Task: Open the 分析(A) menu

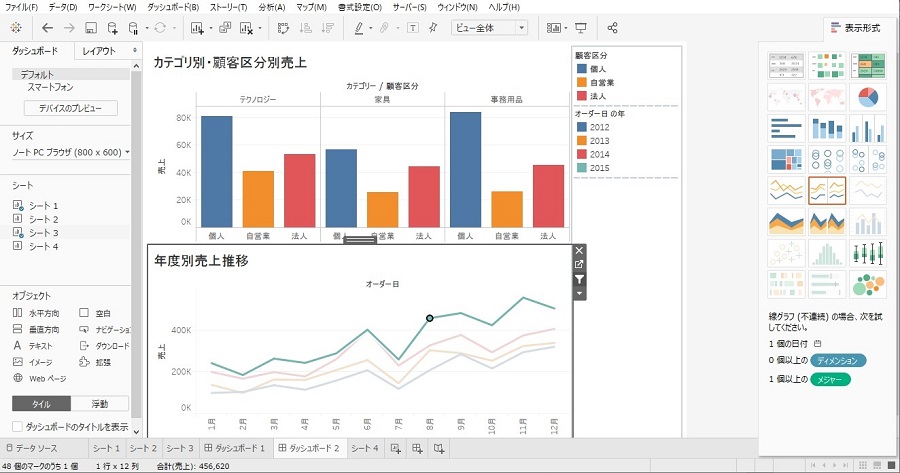Action: (x=271, y=7)
